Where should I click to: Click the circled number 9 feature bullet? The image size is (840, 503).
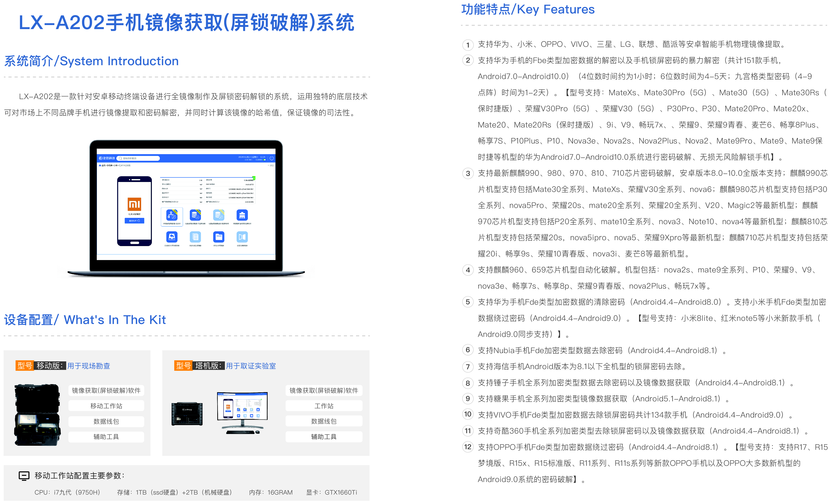468,399
